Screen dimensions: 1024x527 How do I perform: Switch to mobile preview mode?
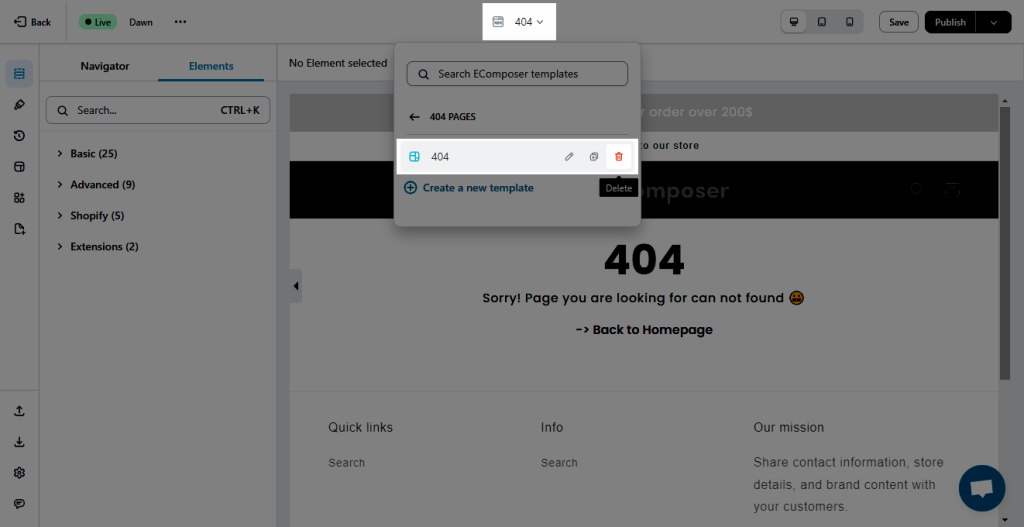click(849, 22)
